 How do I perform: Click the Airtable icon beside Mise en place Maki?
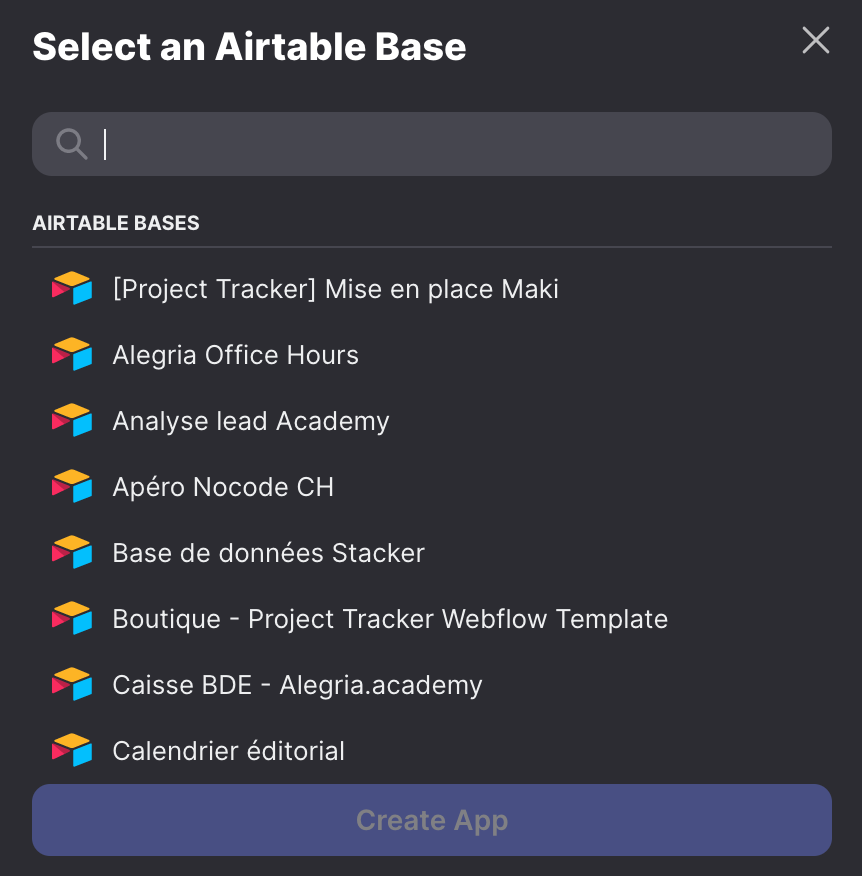point(72,288)
